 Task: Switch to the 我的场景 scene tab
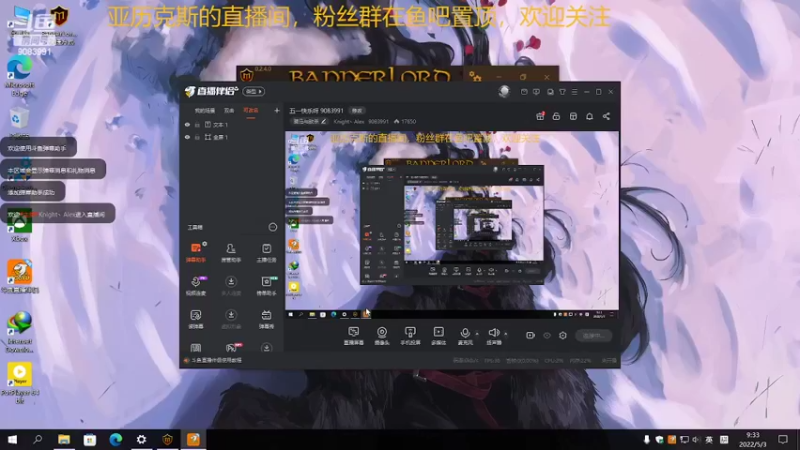[205, 110]
